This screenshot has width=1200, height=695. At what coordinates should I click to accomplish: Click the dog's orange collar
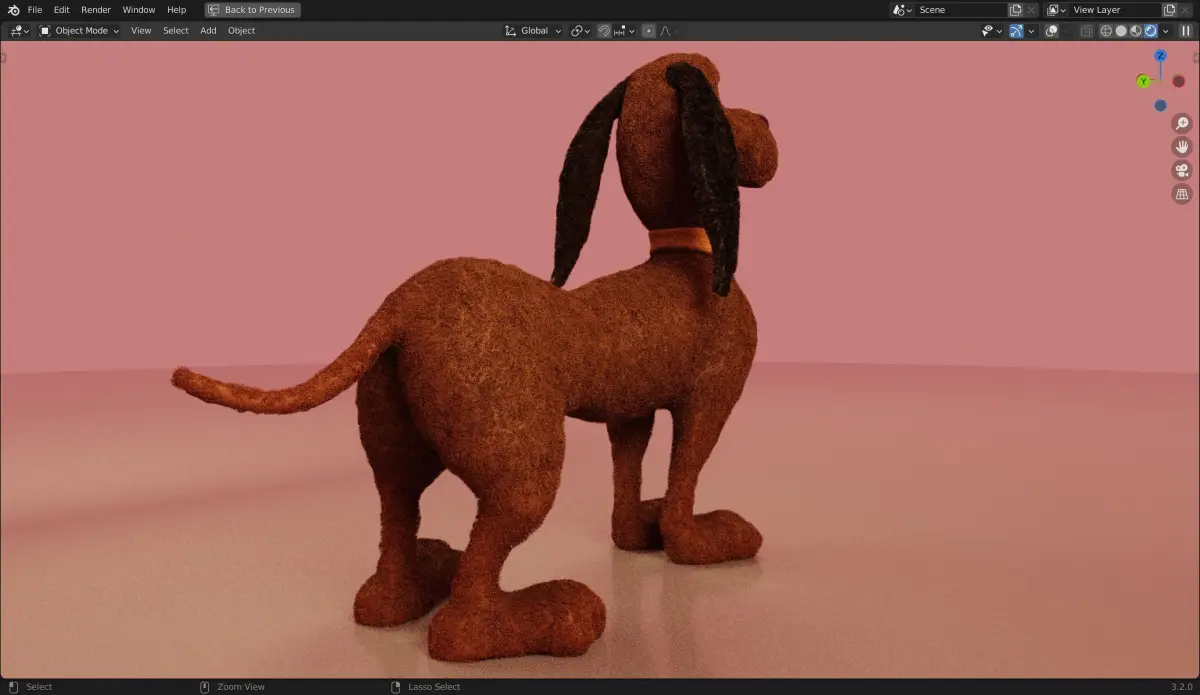[x=681, y=239]
